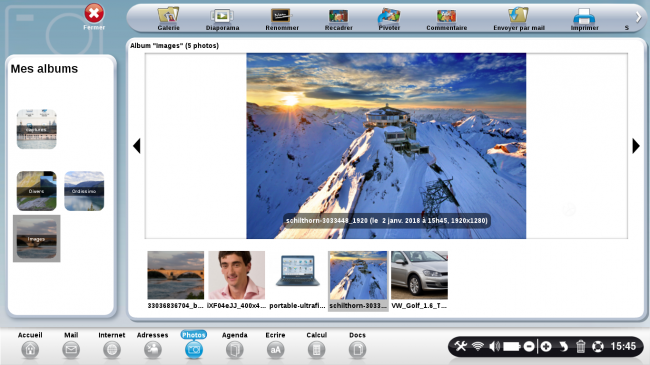Start the Diaporama slideshow
Screen dimensions: 650x365
click(x=222, y=19)
